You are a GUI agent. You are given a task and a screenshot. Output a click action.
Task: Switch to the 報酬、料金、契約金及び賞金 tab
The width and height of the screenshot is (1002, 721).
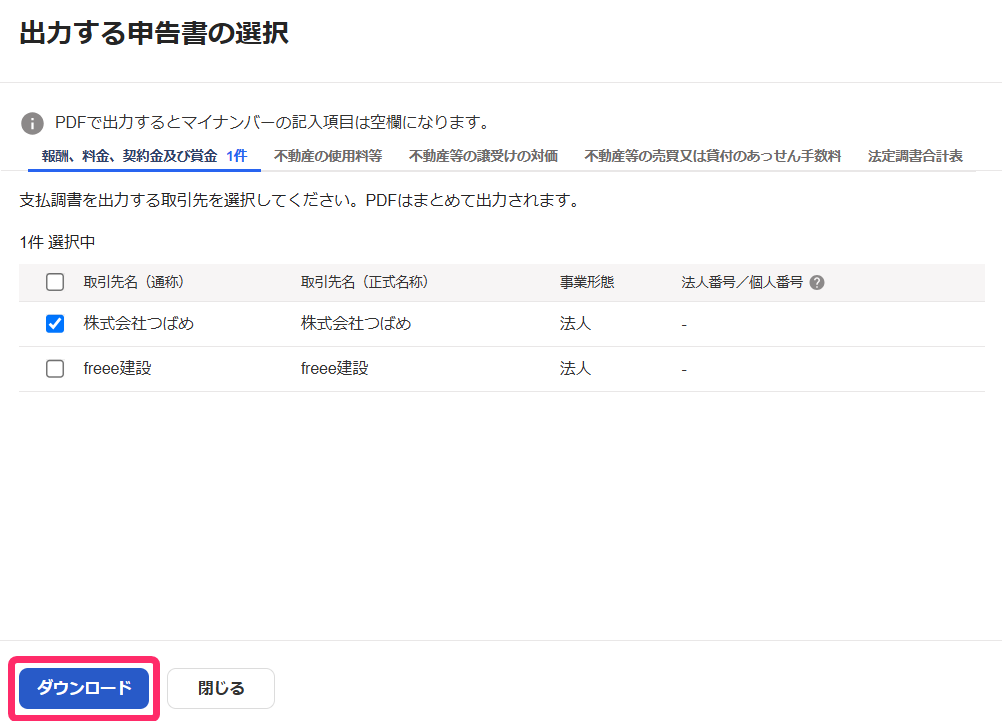(144, 156)
